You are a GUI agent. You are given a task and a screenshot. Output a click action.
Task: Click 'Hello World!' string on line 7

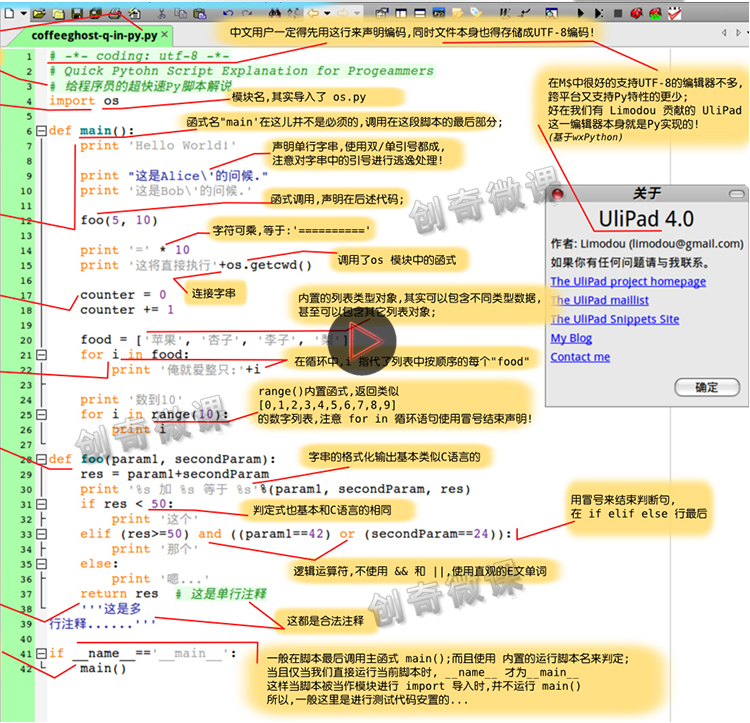click(x=182, y=146)
